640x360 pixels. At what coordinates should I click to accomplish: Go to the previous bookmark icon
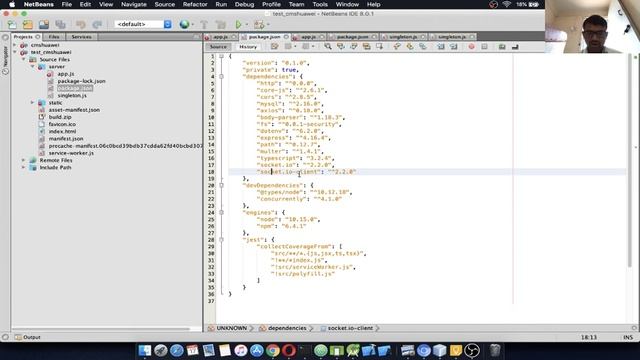click(x=397, y=47)
